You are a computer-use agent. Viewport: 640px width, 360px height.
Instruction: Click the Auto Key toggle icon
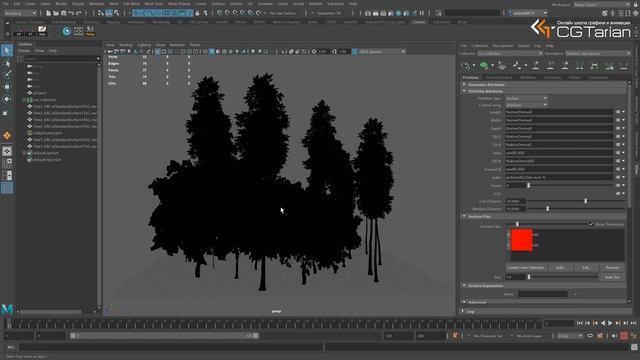tap(624, 336)
